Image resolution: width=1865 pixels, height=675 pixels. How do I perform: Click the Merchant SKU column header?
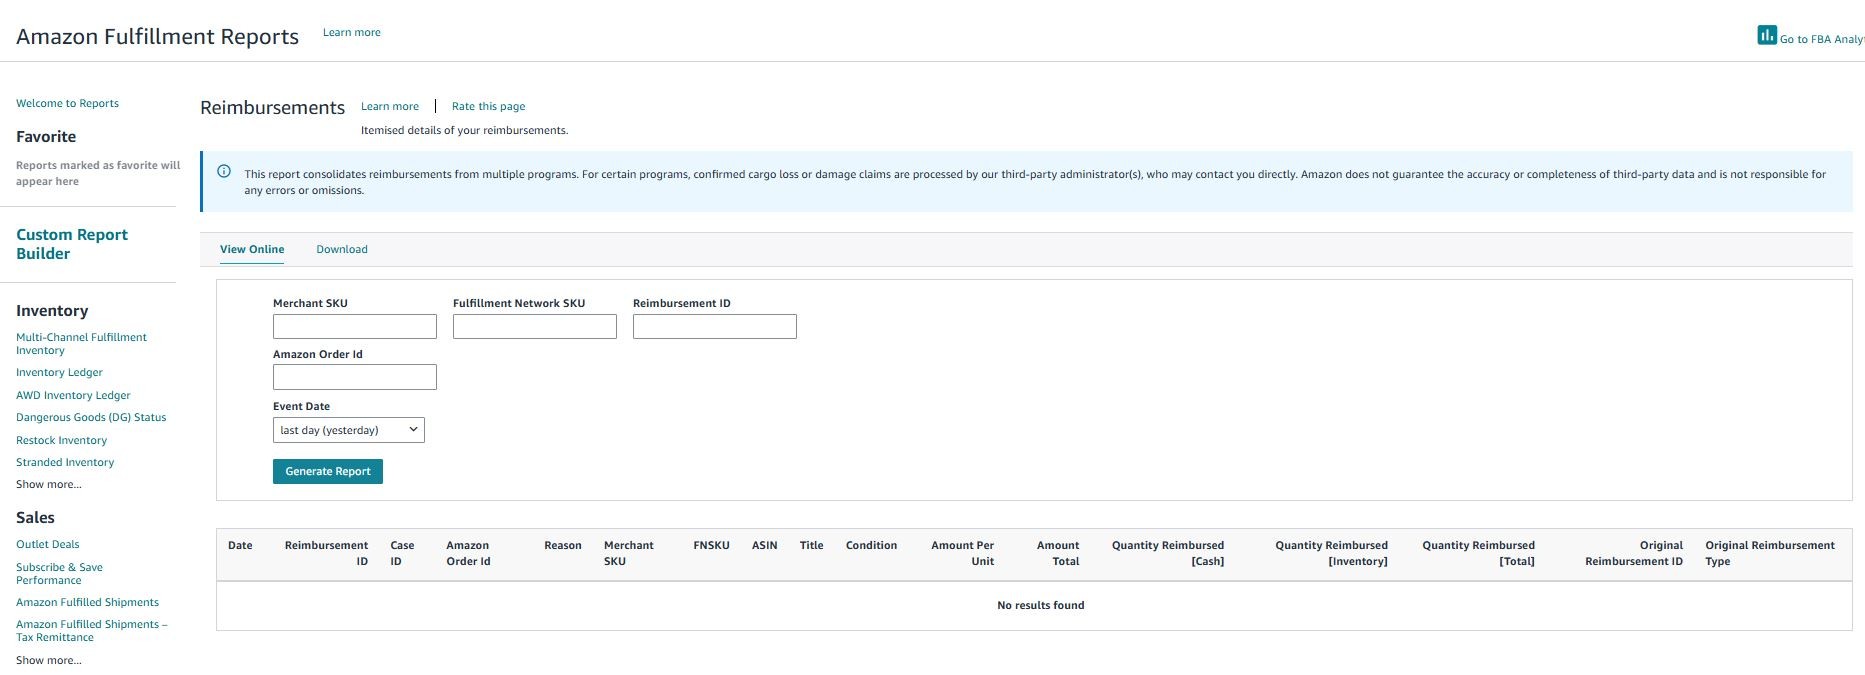(x=628, y=553)
